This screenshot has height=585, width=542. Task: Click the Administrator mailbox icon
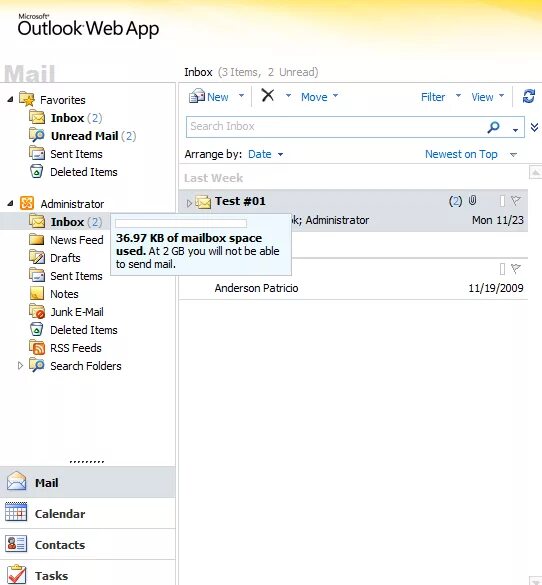tap(27, 203)
